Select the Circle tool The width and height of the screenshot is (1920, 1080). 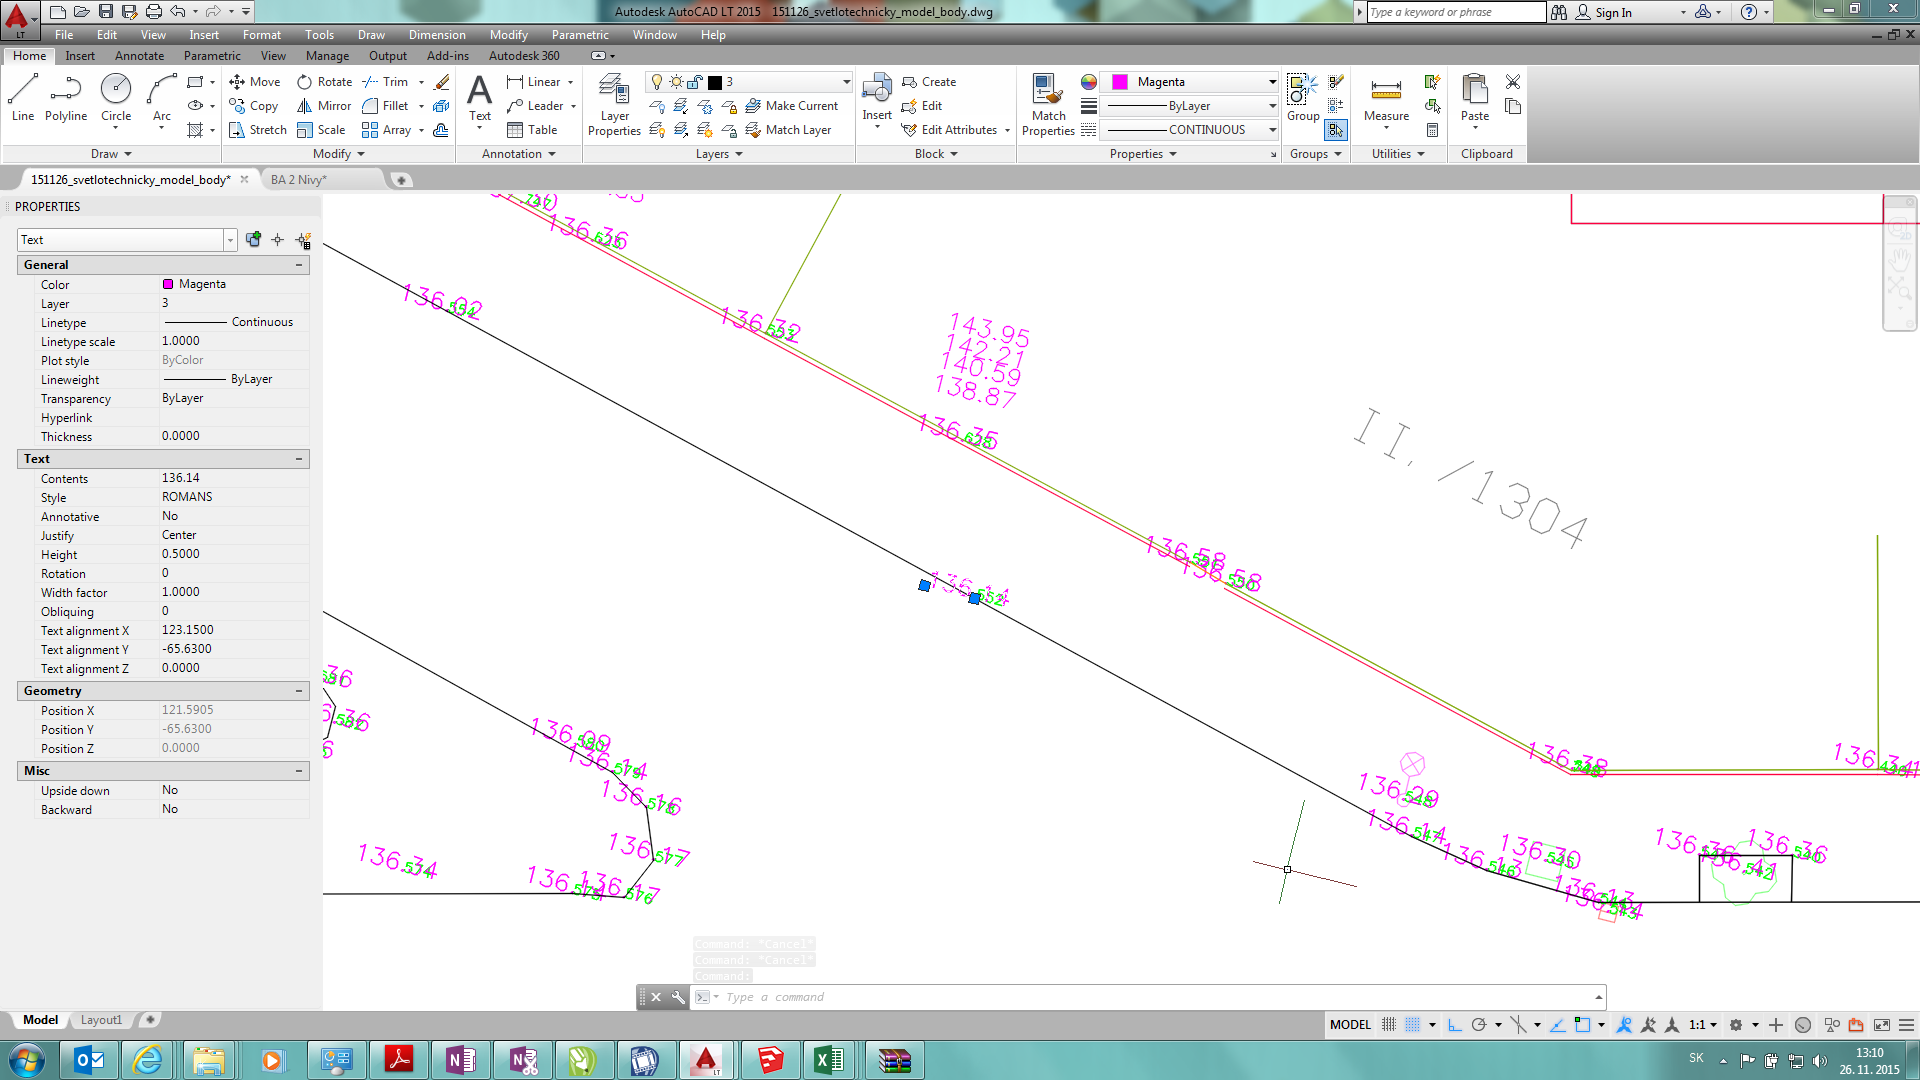116,98
